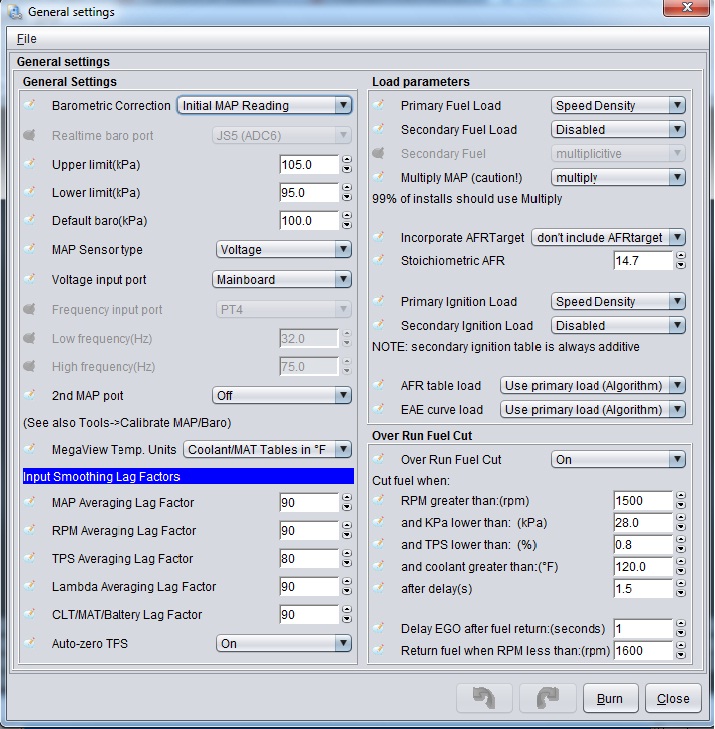Click the help icon beside Voltage input port

pyautogui.click(x=30, y=279)
